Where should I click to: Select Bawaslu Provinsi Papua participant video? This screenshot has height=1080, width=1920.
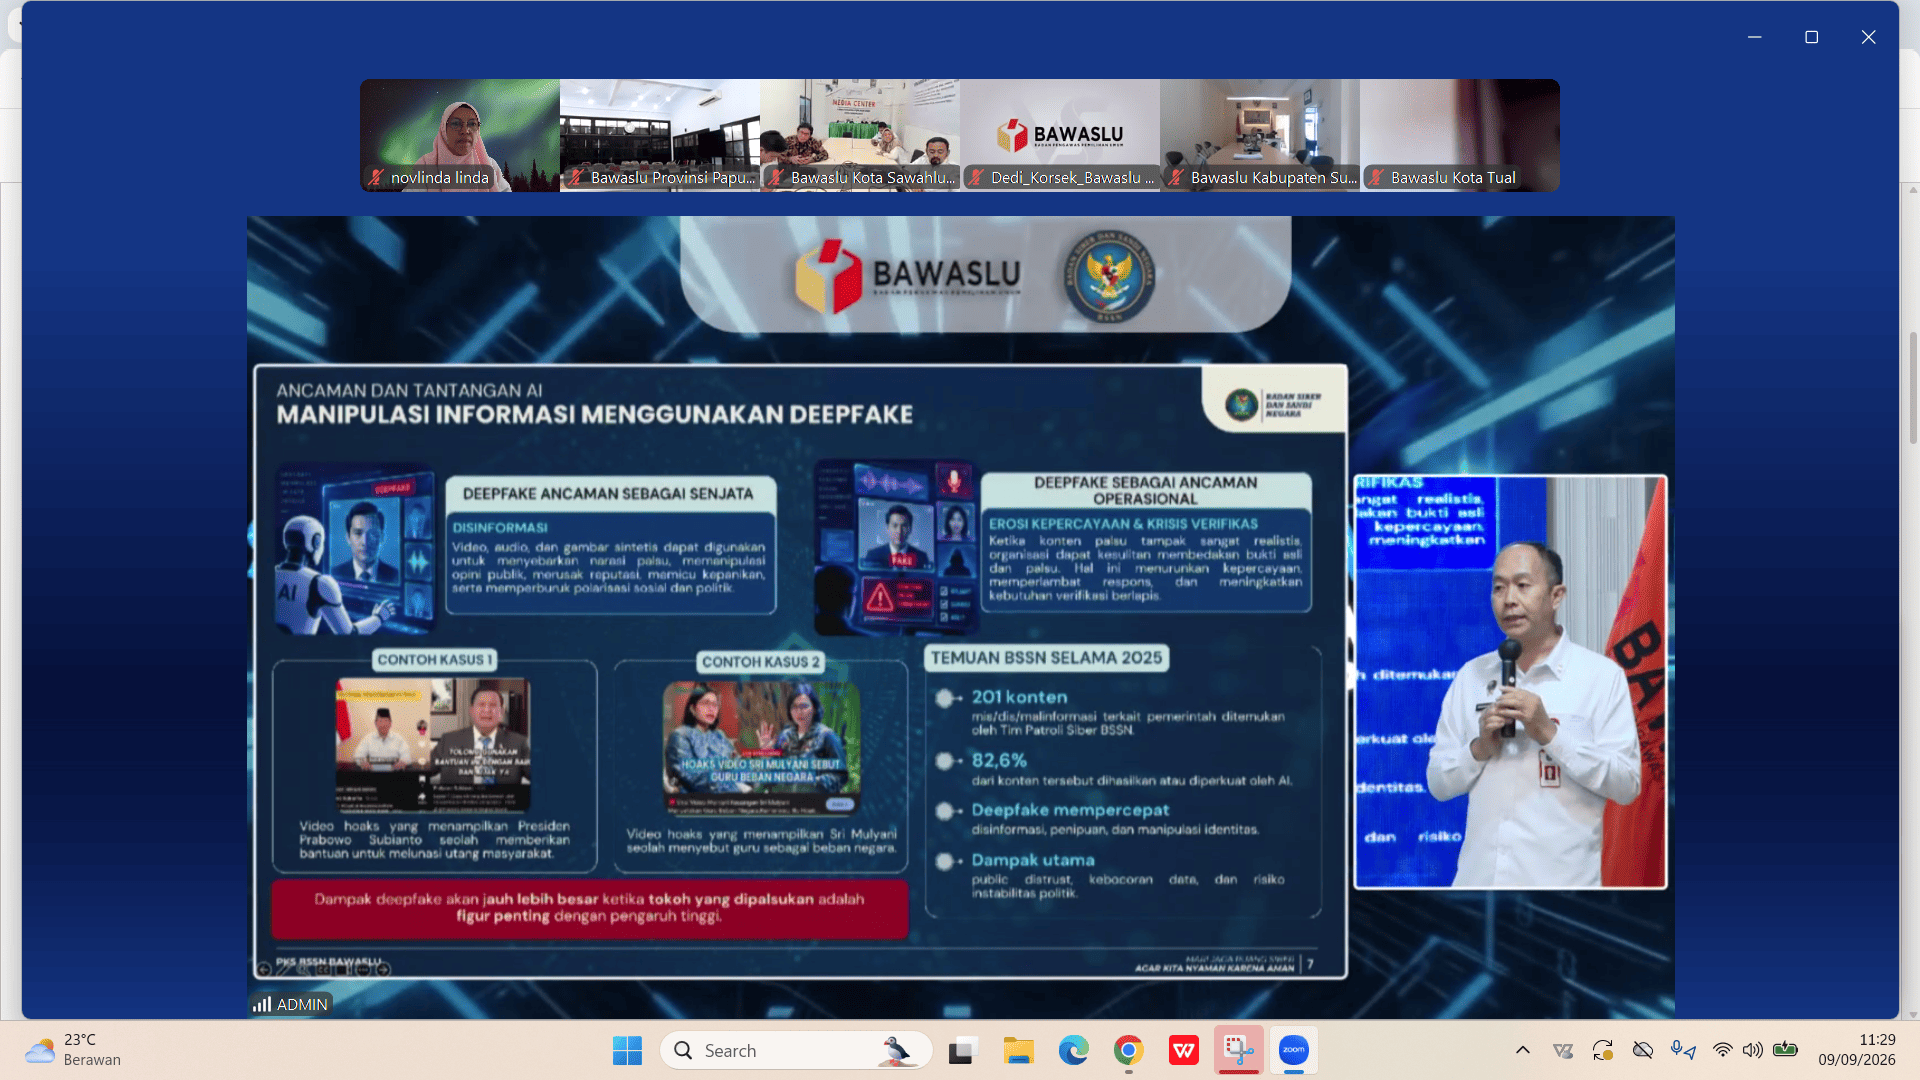[660, 135]
